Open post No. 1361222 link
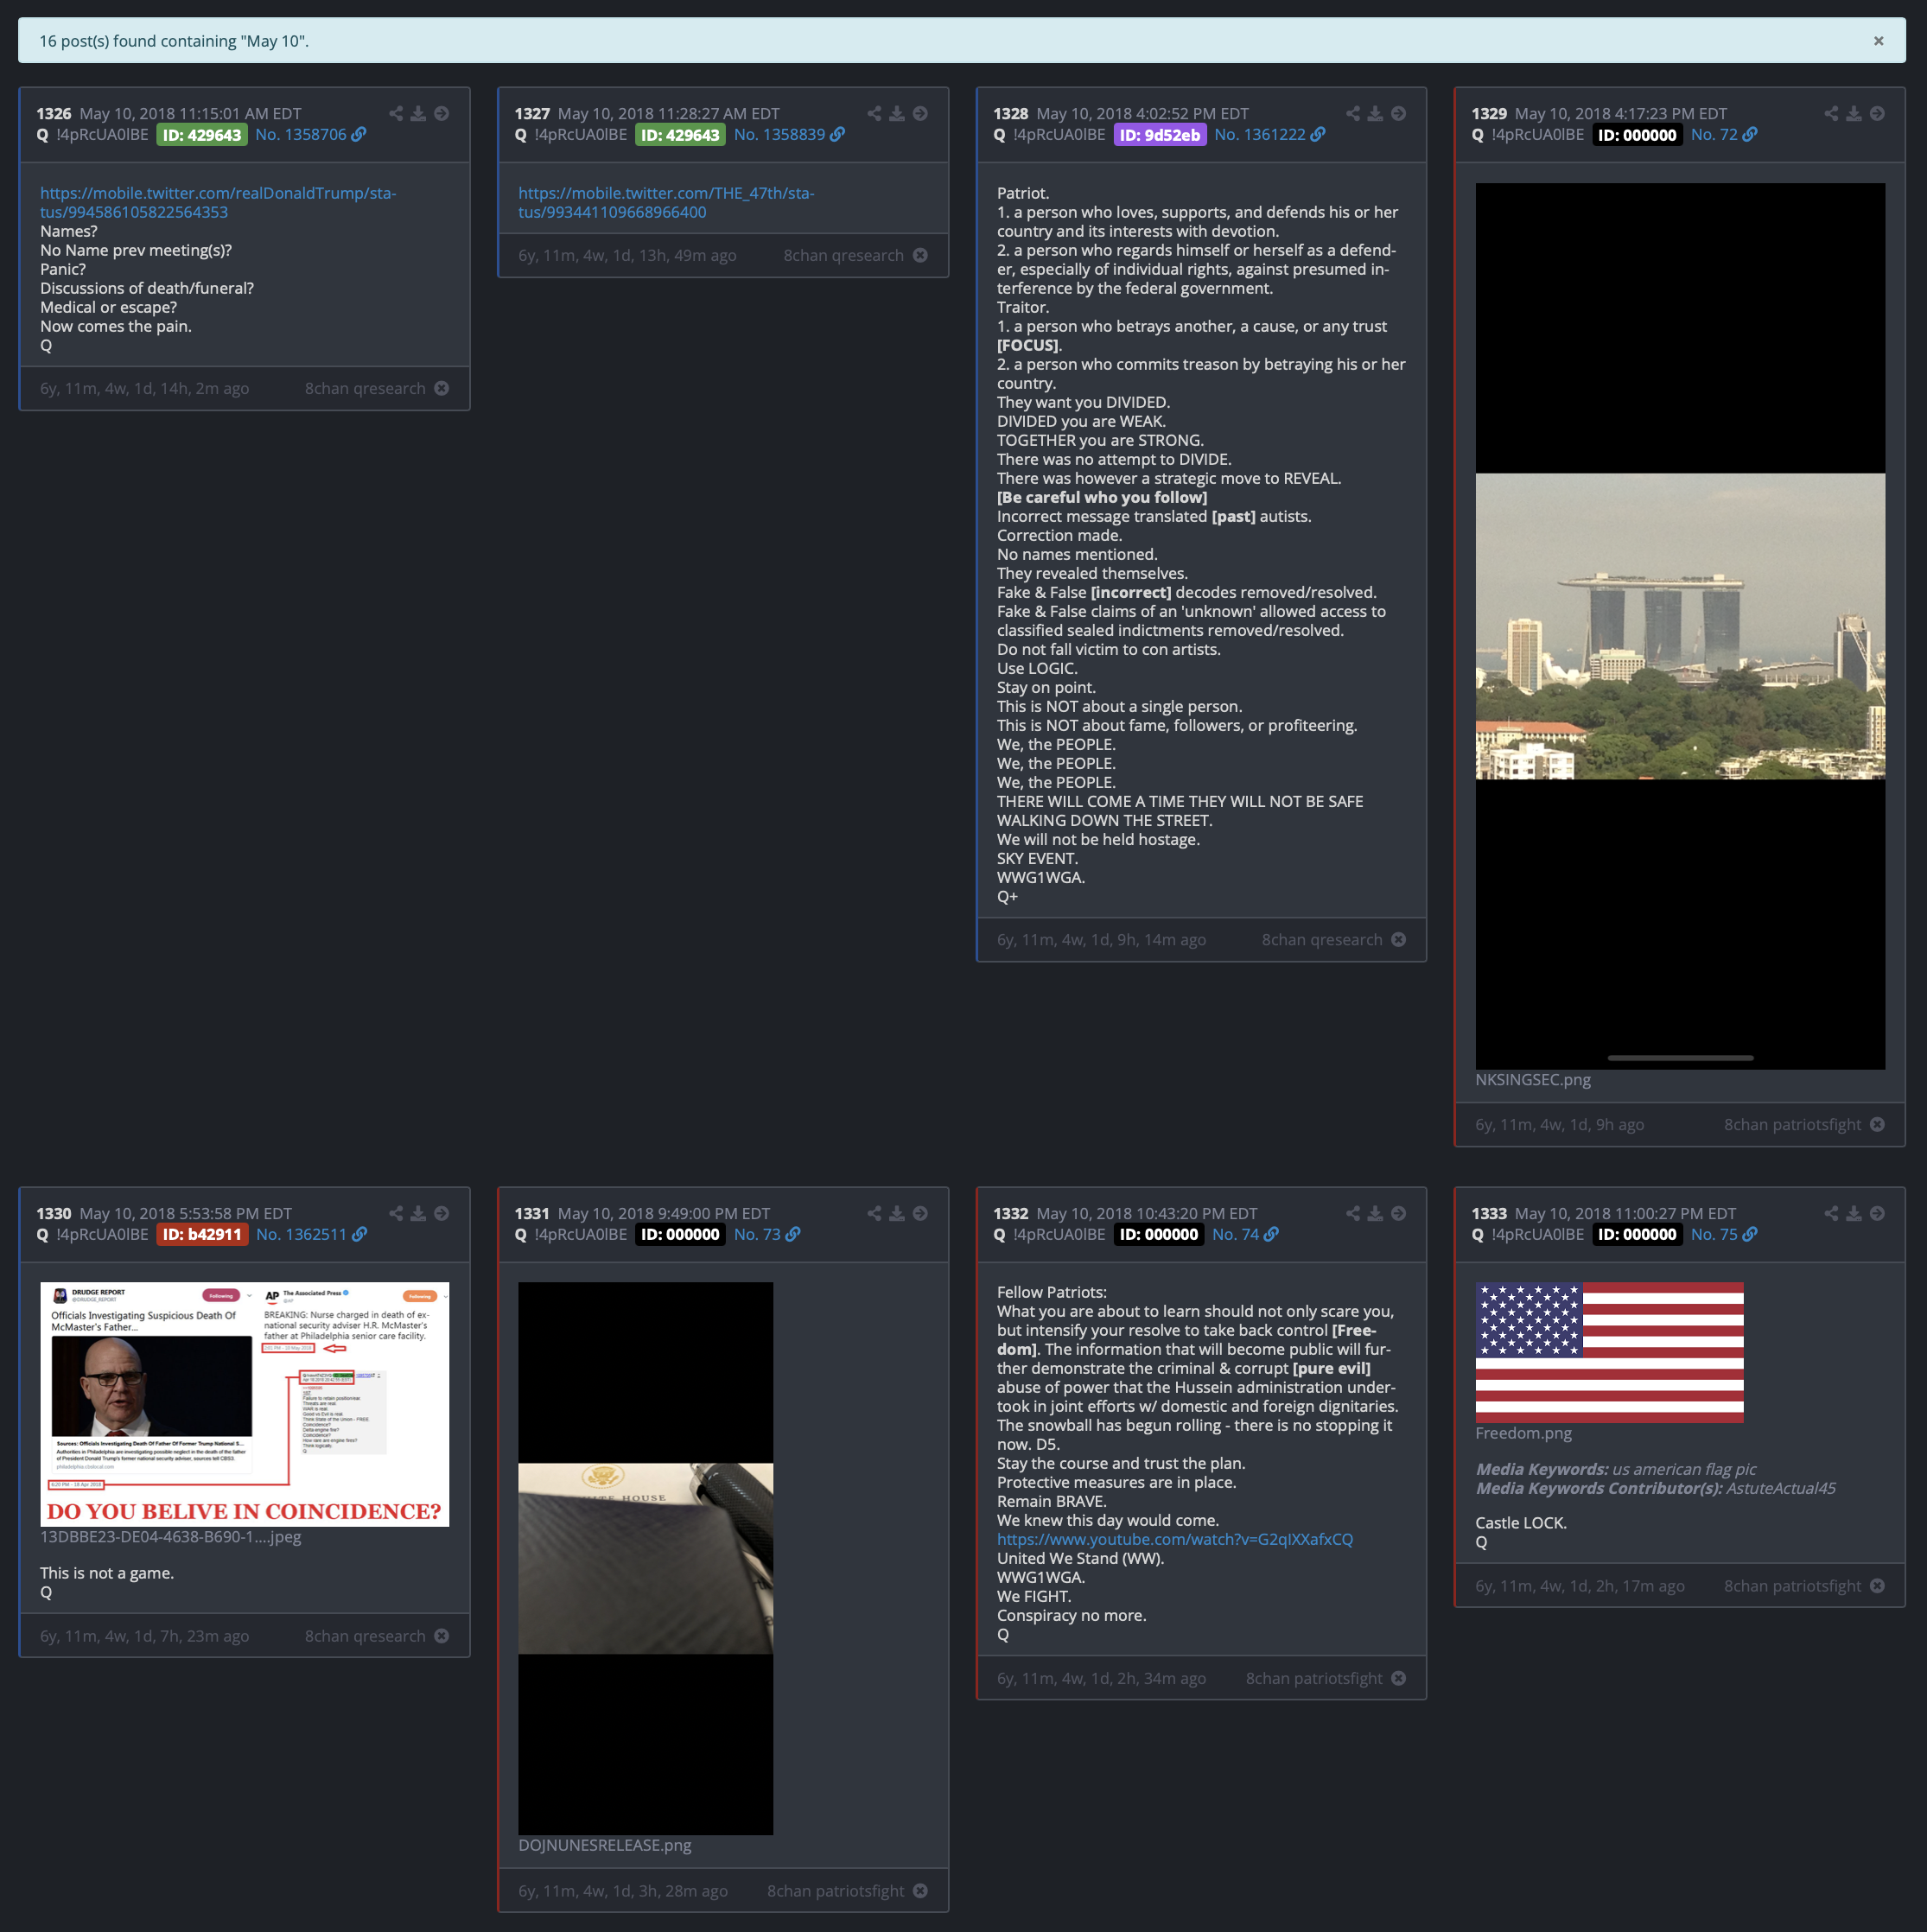Image resolution: width=1927 pixels, height=1932 pixels. [x=1269, y=135]
